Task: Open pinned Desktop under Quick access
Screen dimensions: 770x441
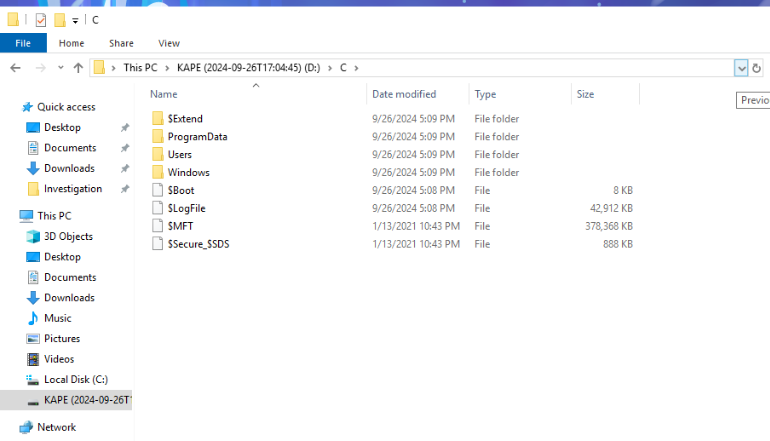Action: click(62, 128)
